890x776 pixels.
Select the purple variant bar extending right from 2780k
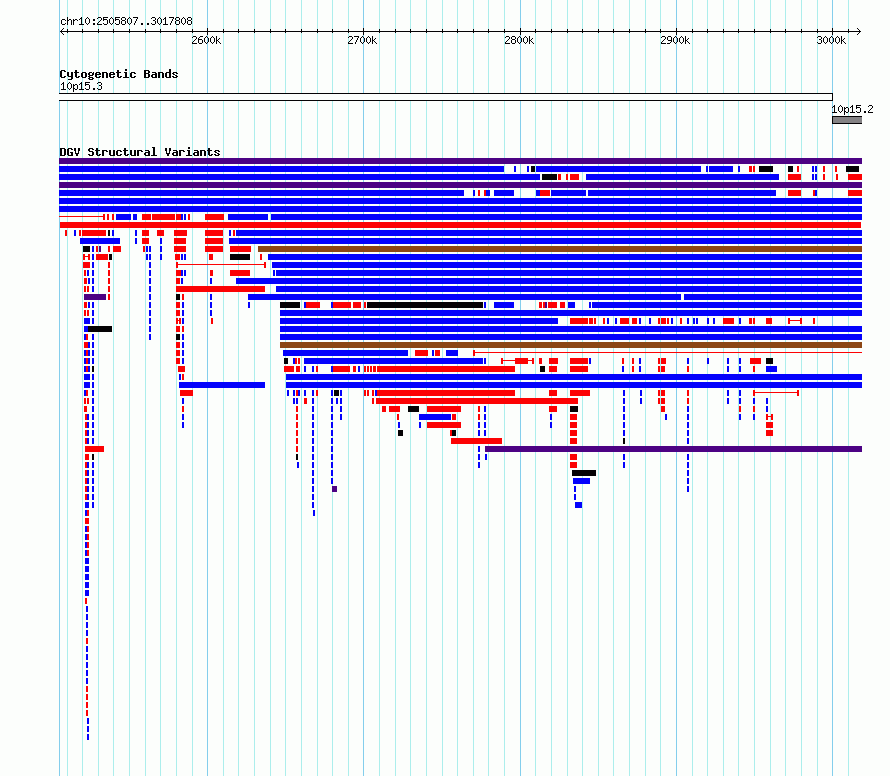click(x=673, y=449)
